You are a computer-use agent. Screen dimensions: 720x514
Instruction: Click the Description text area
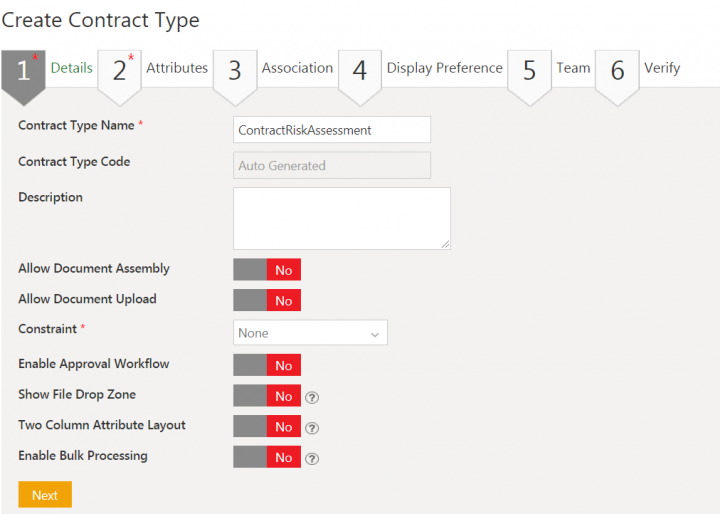[342, 218]
